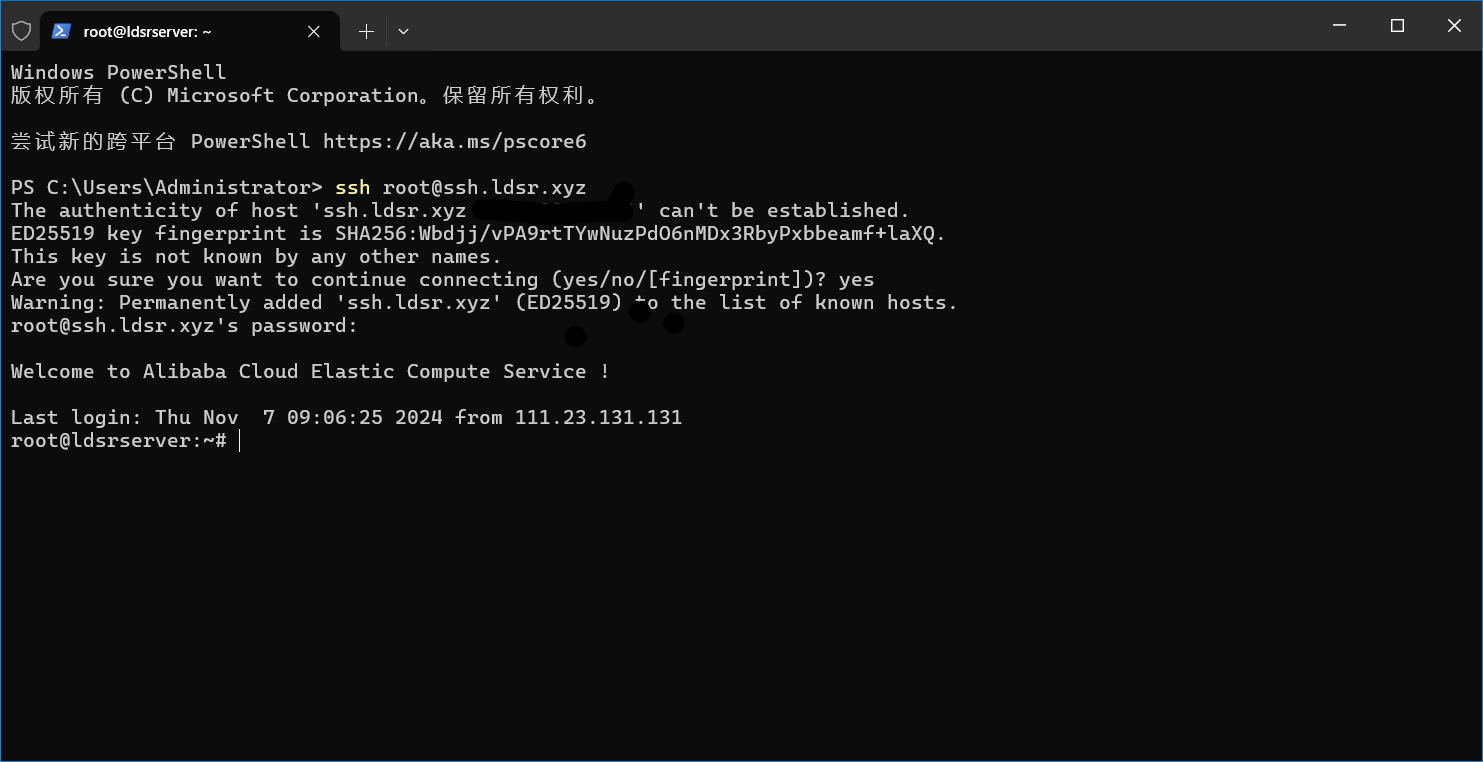Click the Alibaba Cloud welcome message
1483x762 pixels.
coord(310,372)
